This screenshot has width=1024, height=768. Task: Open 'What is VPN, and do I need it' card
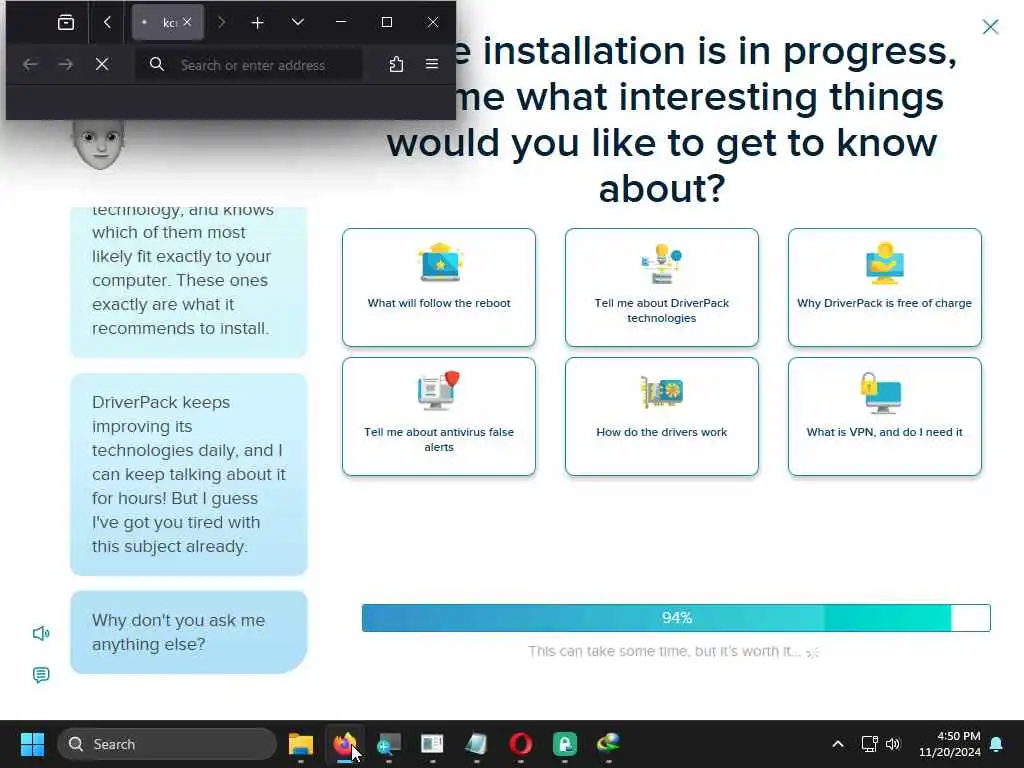click(x=884, y=417)
